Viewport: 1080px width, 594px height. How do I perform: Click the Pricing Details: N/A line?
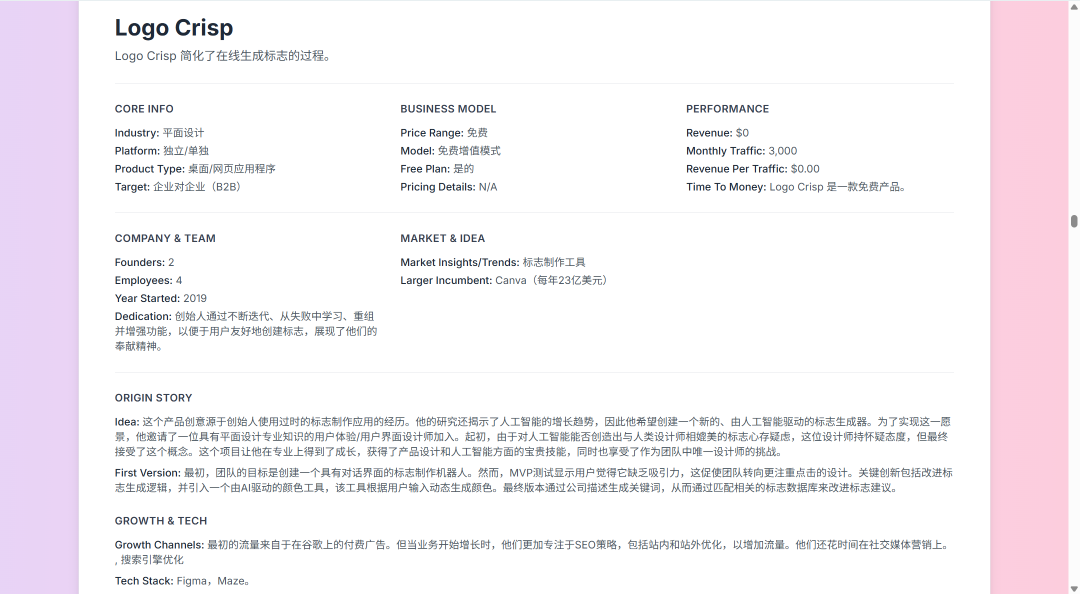[448, 187]
